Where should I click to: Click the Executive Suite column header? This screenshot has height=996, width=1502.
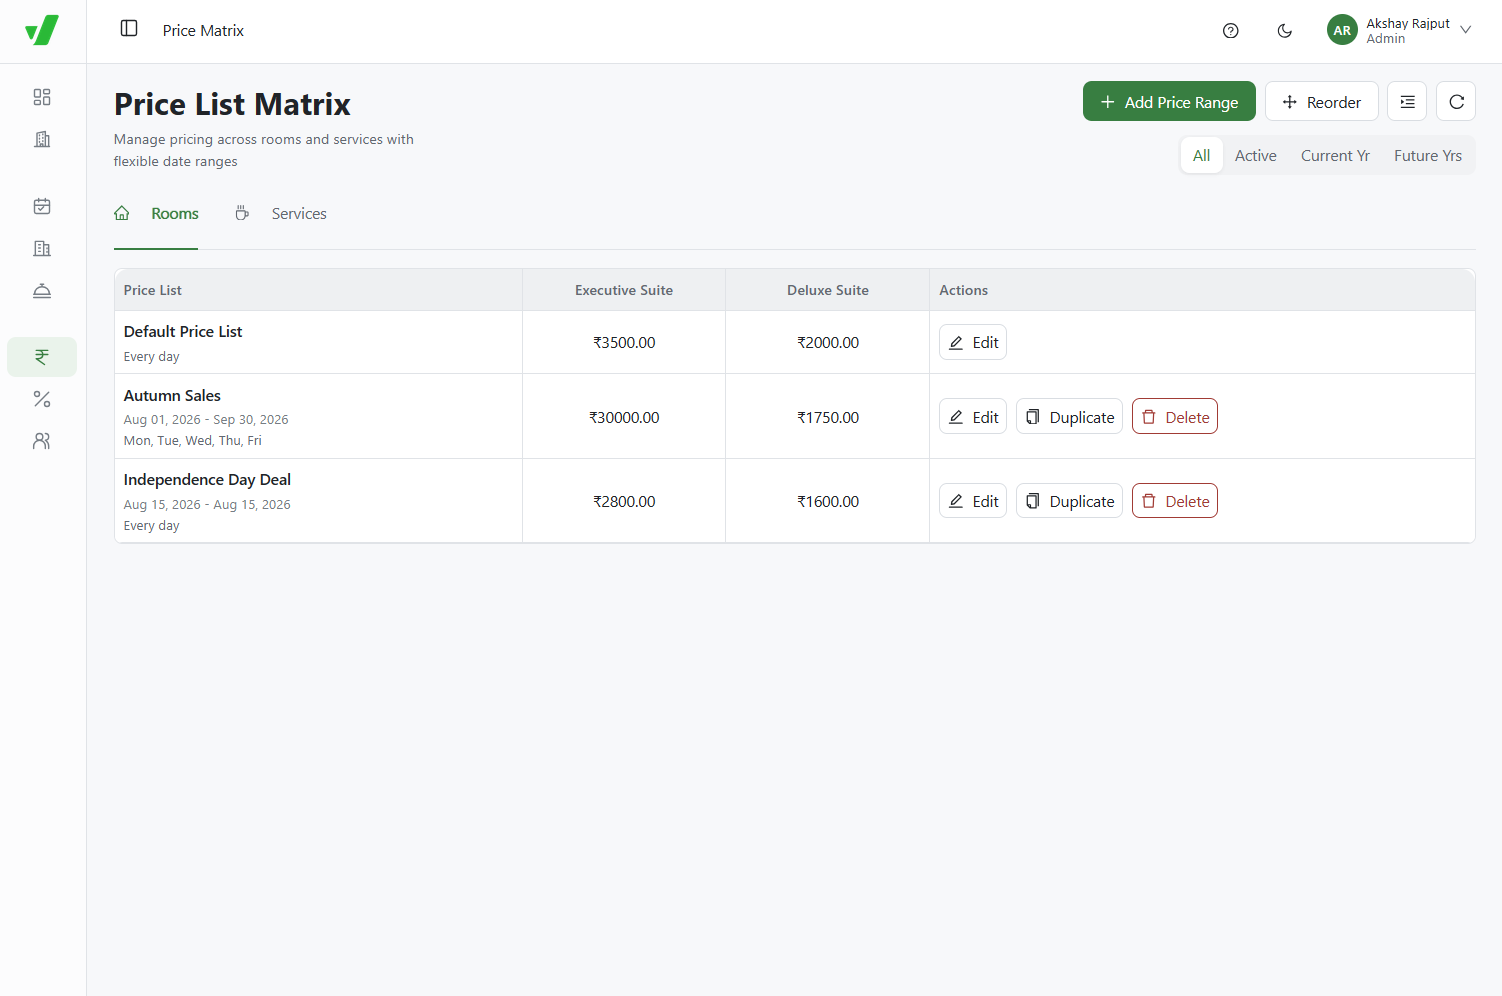pos(624,290)
